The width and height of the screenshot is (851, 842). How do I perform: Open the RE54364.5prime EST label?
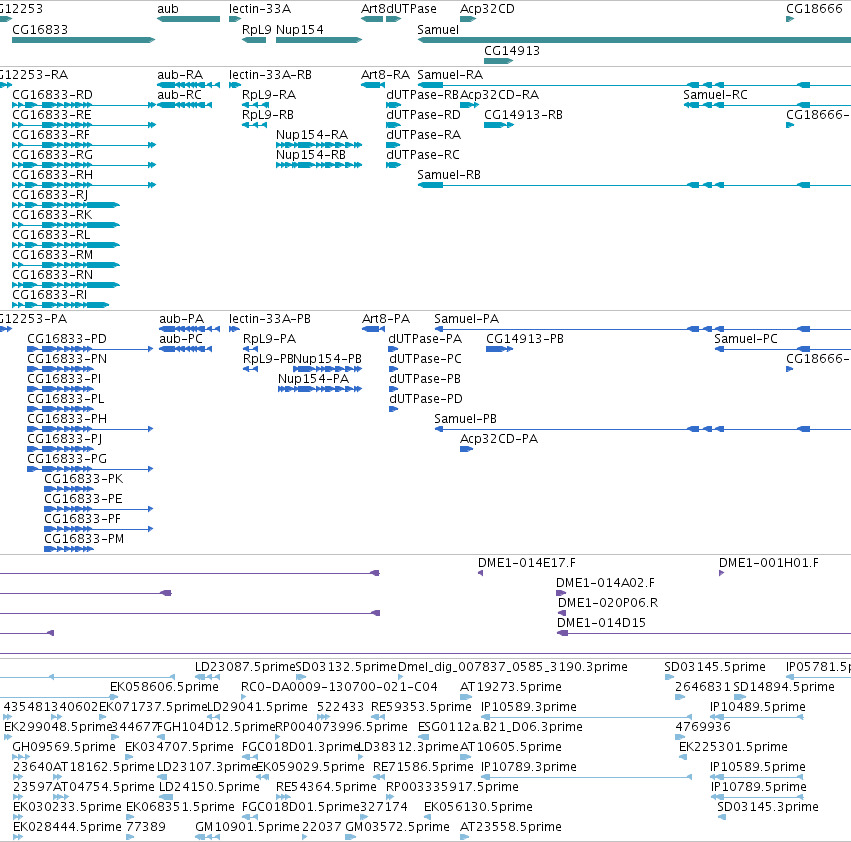point(326,786)
